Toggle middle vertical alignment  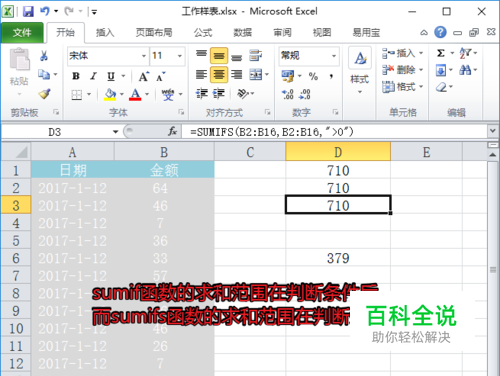tap(219, 55)
